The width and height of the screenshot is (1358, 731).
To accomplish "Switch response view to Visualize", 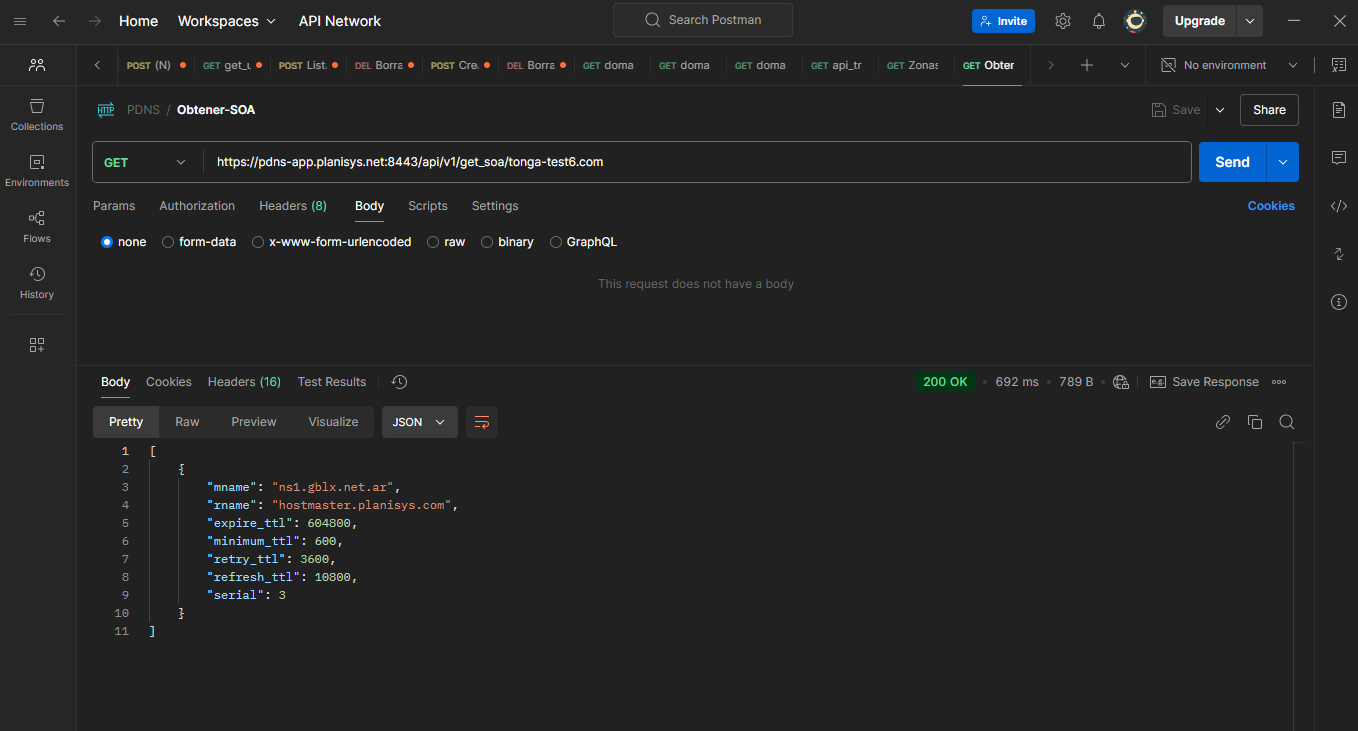I will (333, 422).
